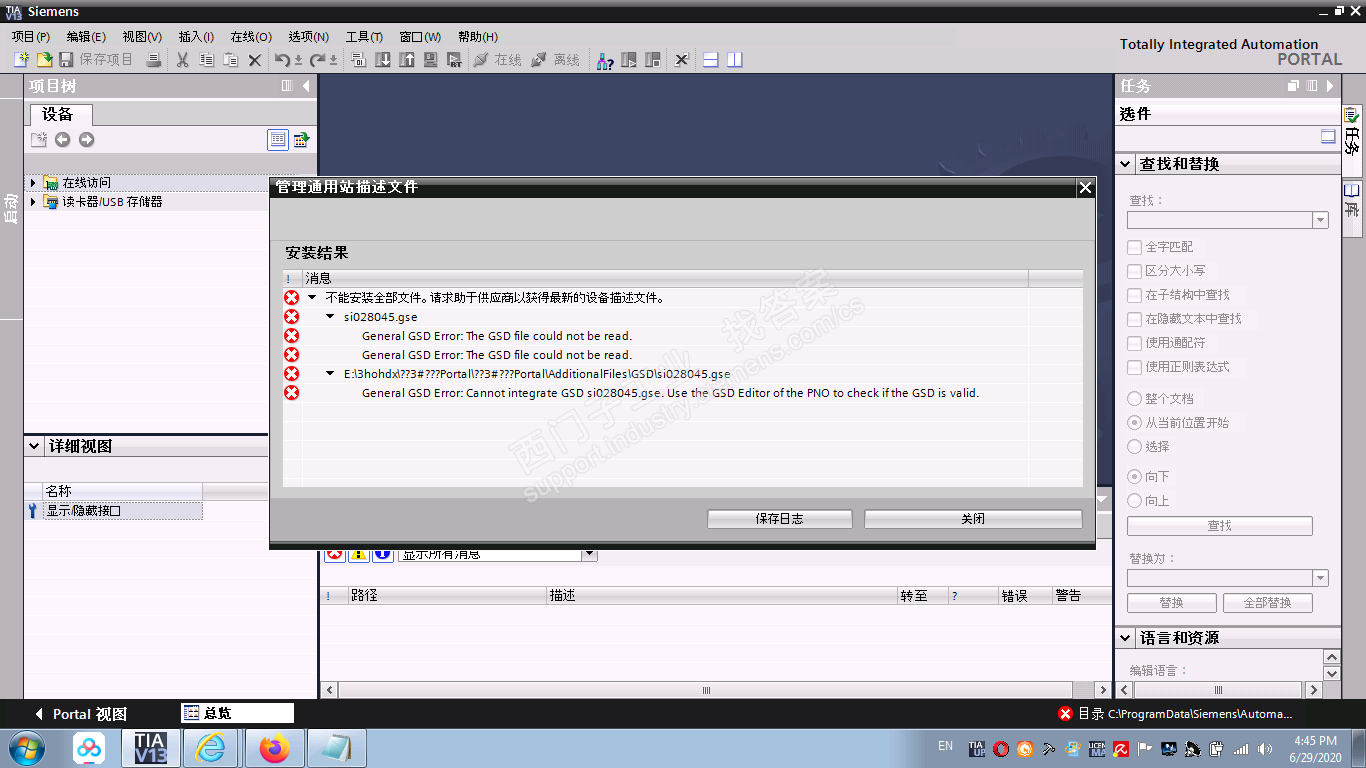Enable the 区分大小写 checkbox
This screenshot has height=768, width=1366.
coord(1135,271)
